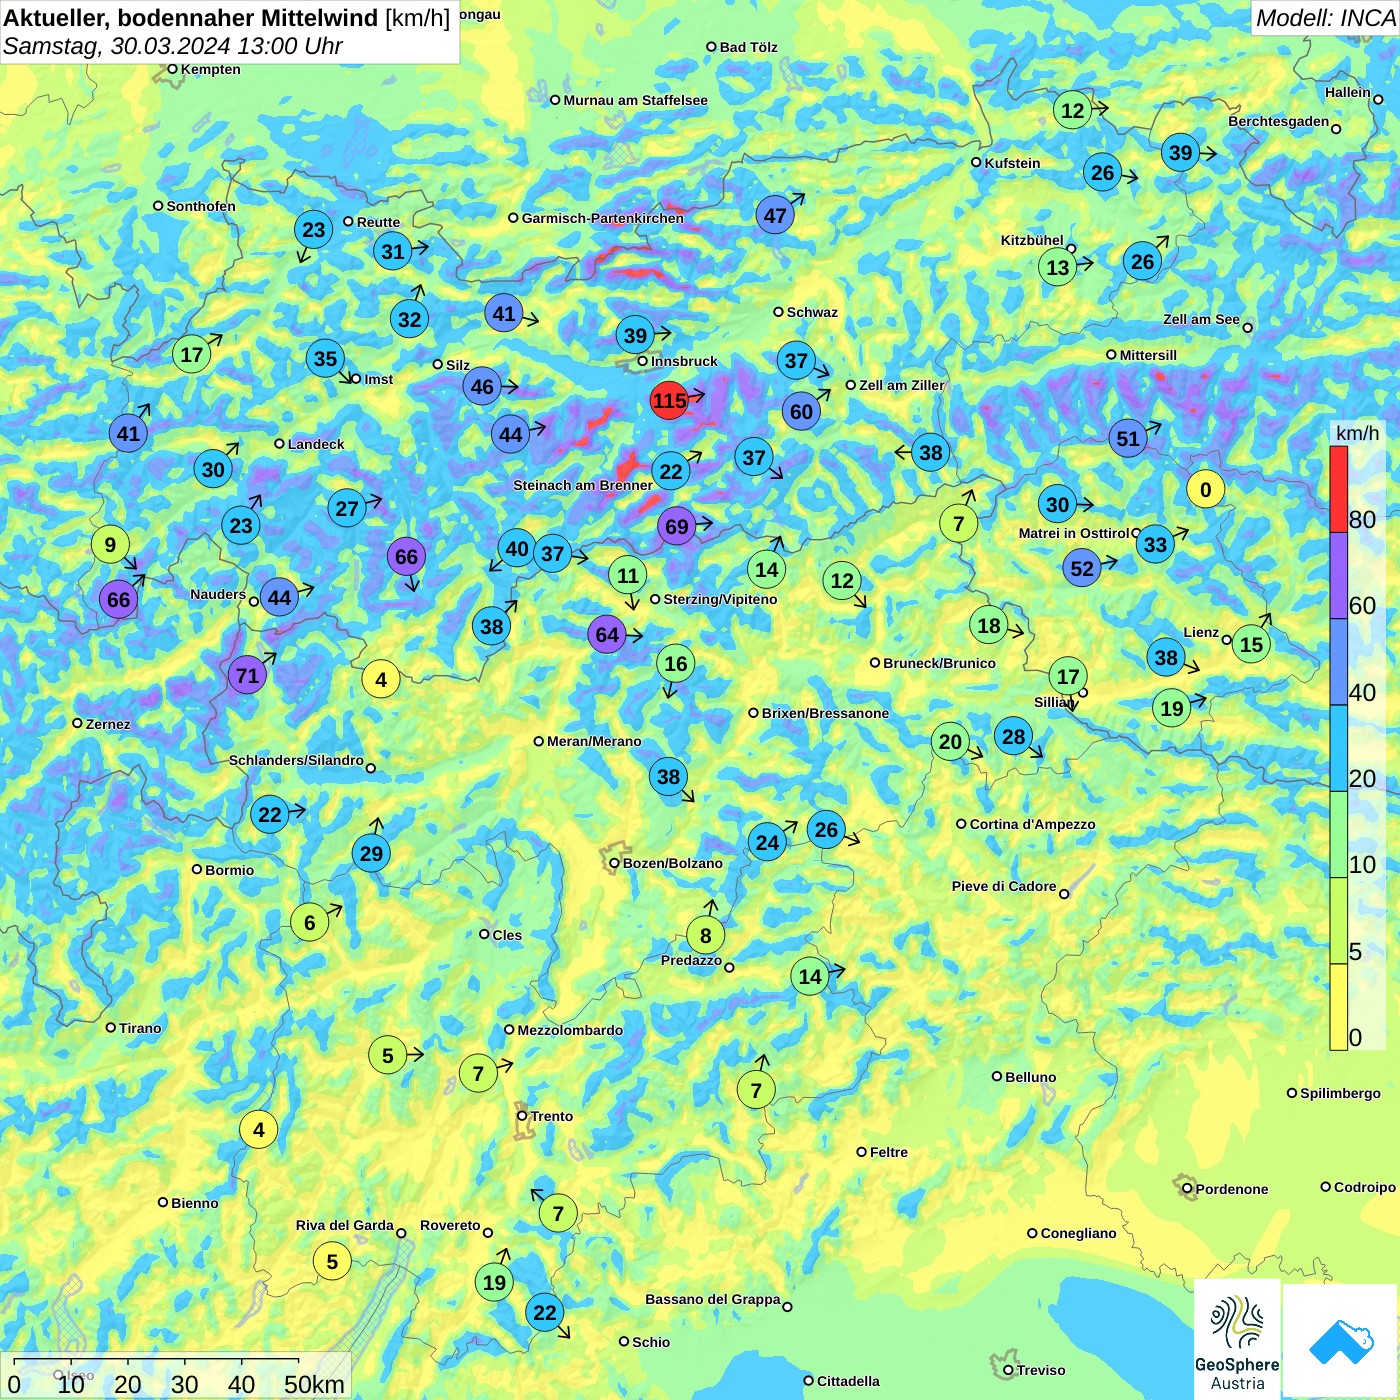Select the 31 marker next to Reutte
Screen dimensions: 1400x1400
[393, 251]
